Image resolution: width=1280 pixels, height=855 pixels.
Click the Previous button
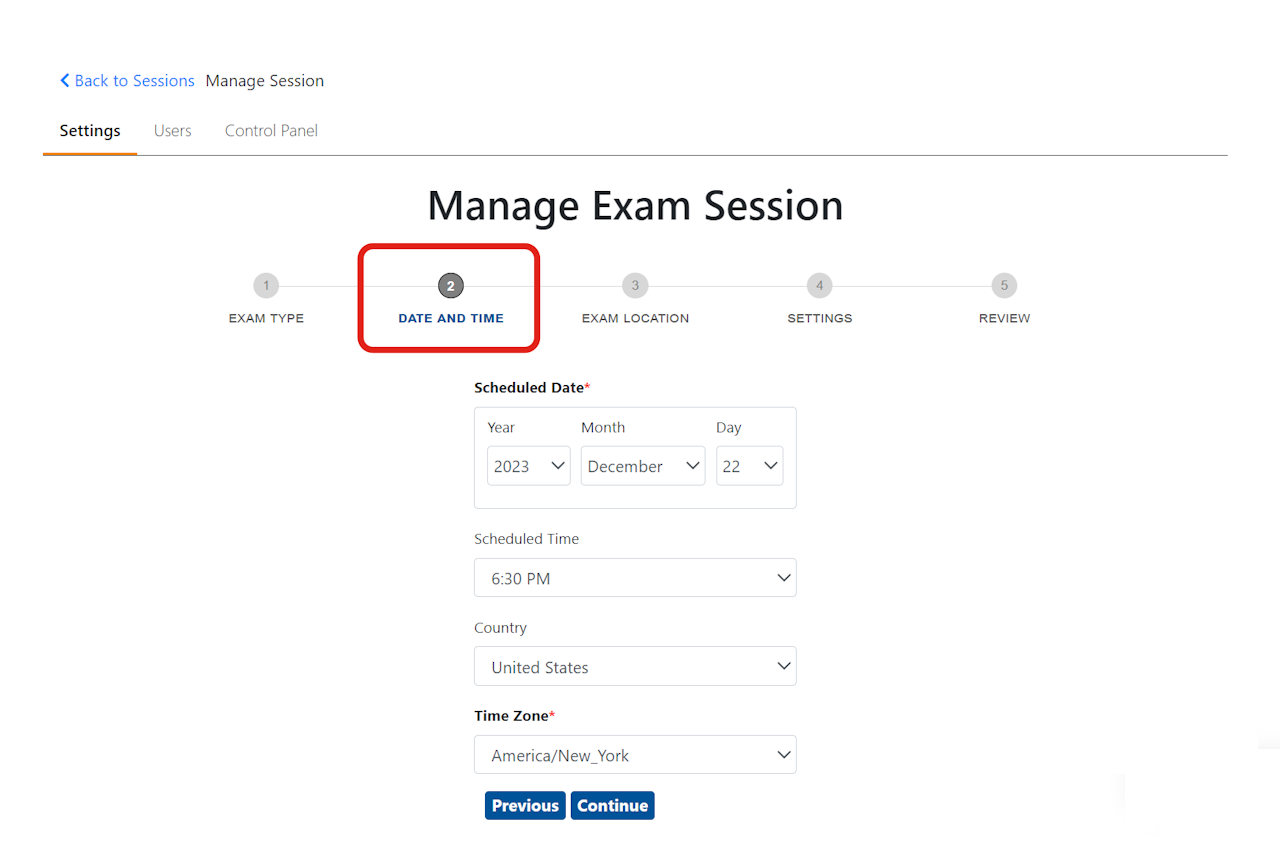click(525, 806)
